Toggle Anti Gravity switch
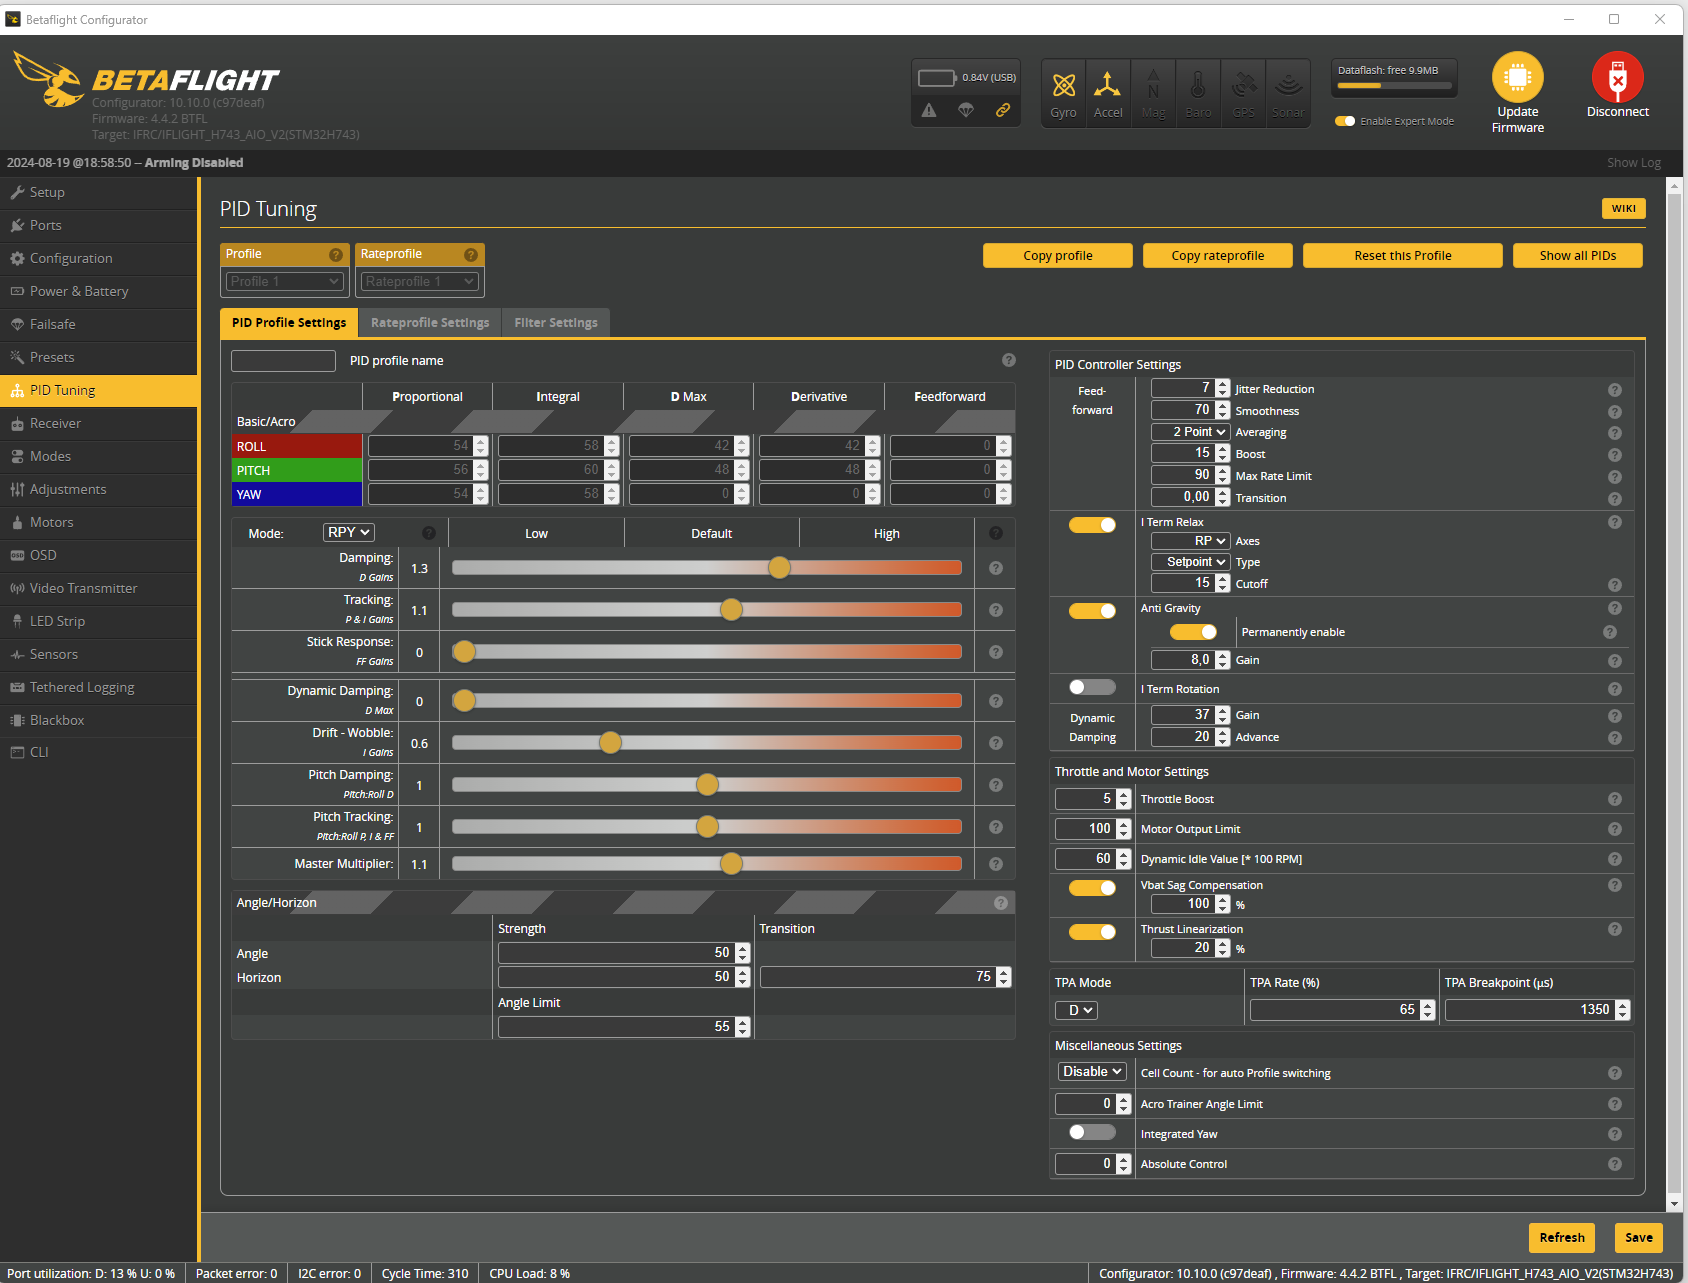This screenshot has width=1688, height=1283. click(1092, 611)
